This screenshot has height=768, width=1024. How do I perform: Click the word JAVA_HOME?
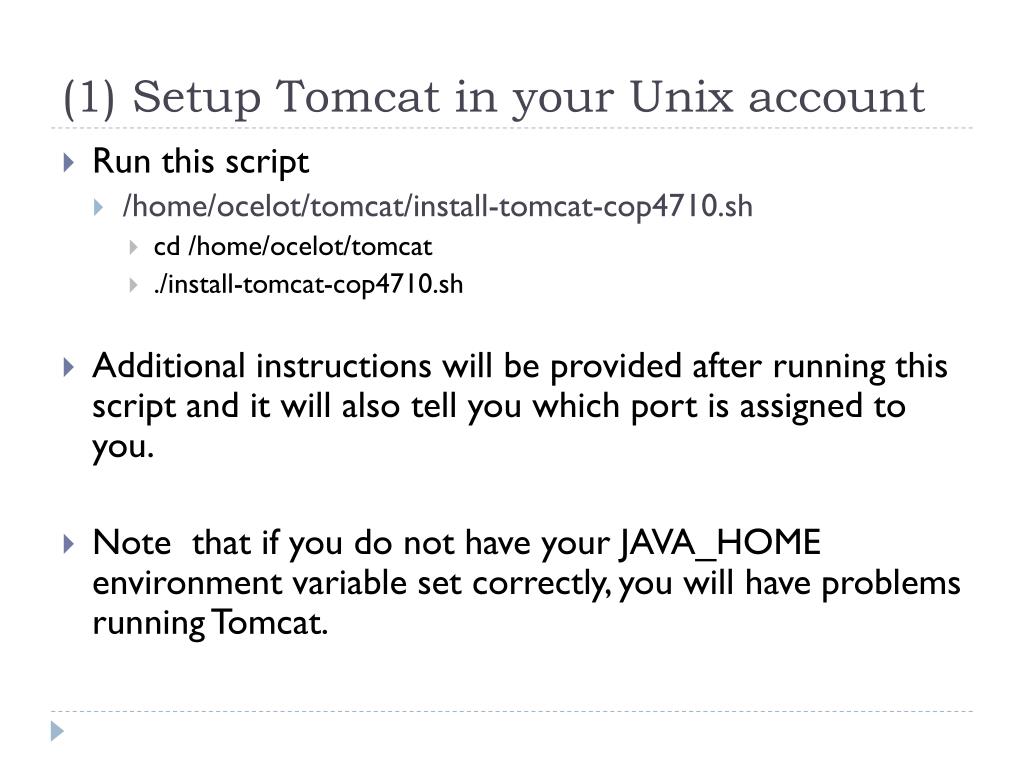tap(720, 543)
